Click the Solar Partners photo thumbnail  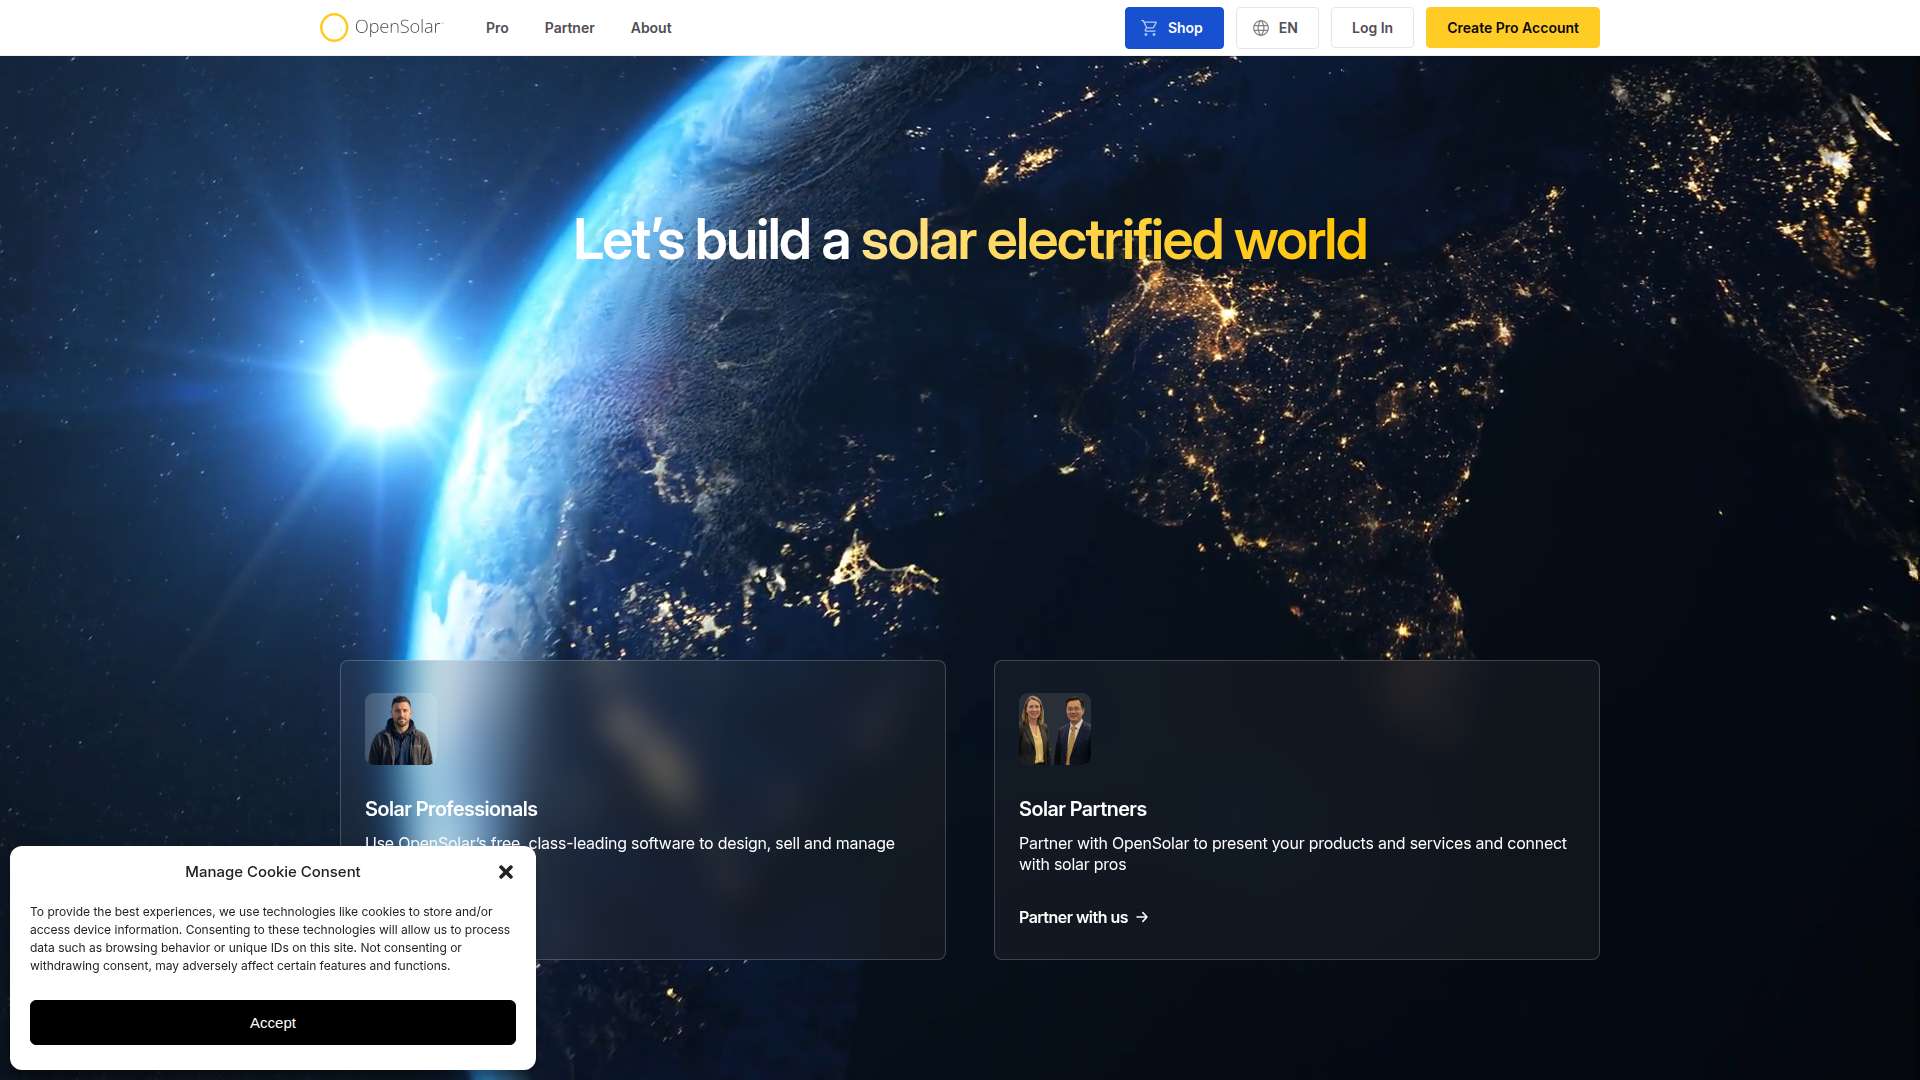pos(1055,729)
